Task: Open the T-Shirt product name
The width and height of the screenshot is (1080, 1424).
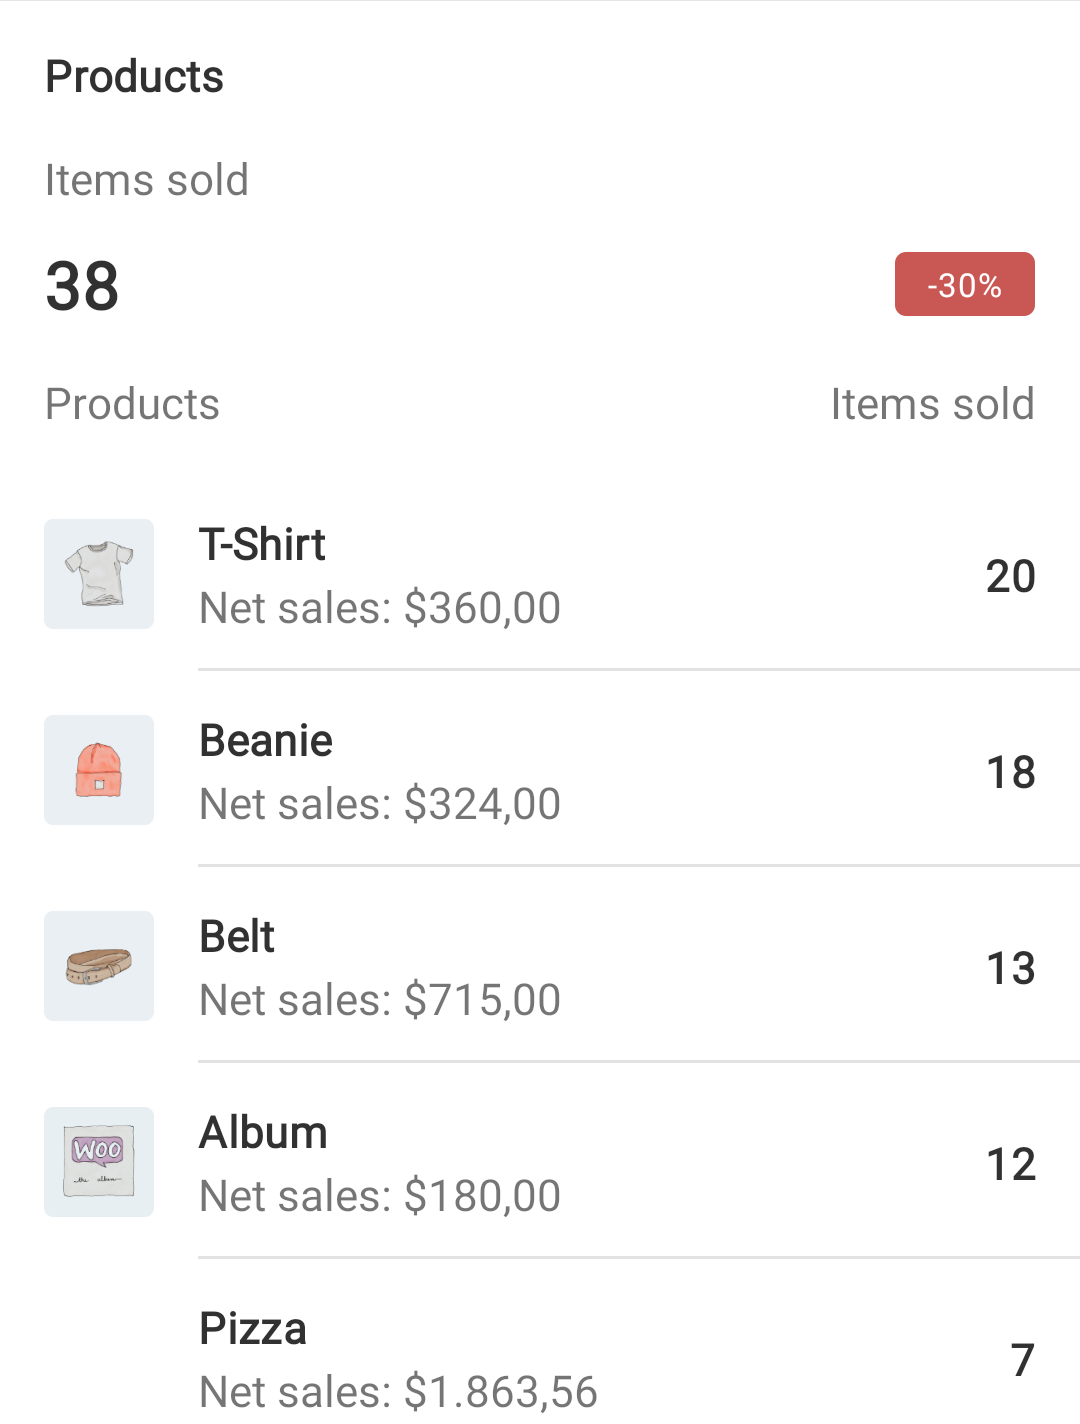Action: click(x=262, y=545)
